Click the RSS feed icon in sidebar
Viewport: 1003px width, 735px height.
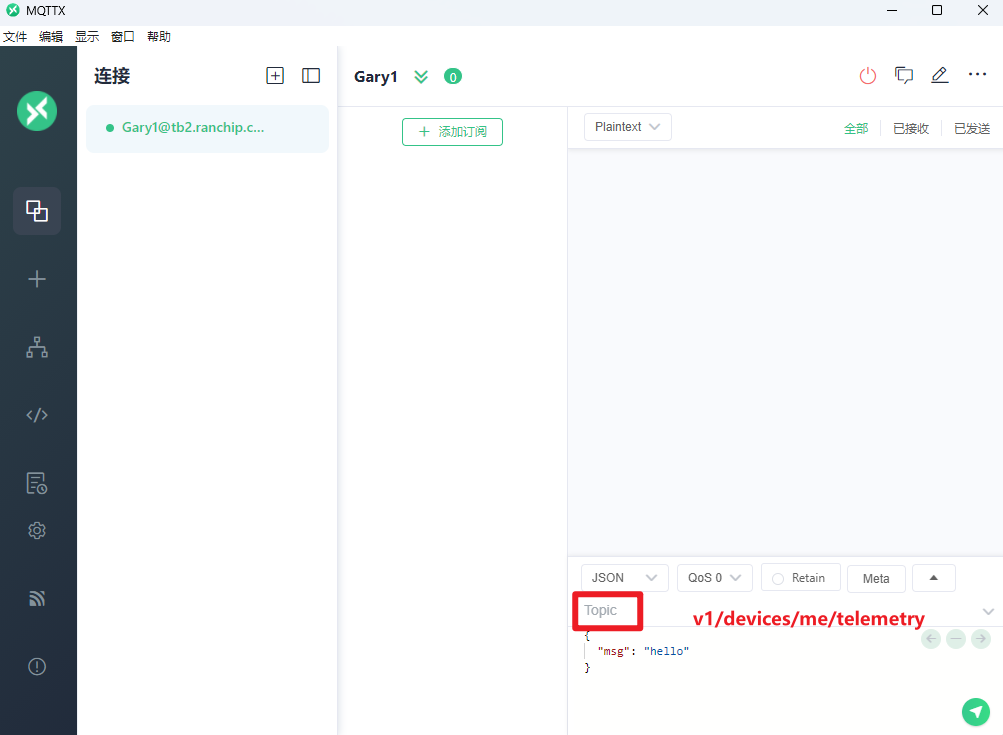[37, 599]
